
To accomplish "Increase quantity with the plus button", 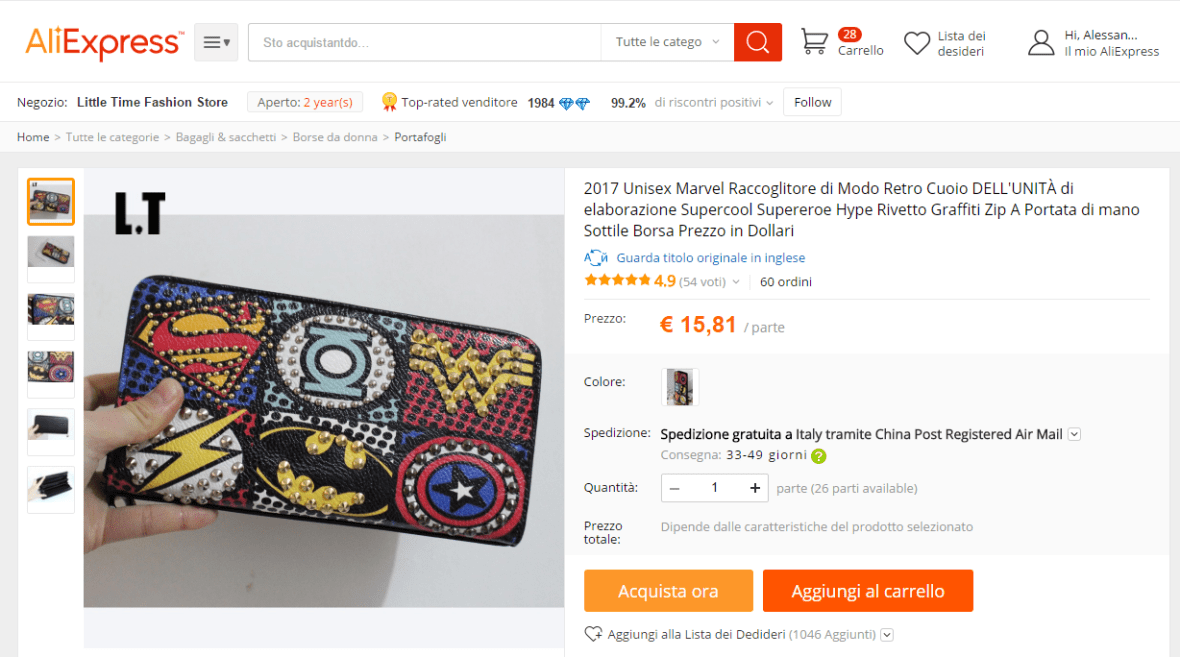I will pyautogui.click(x=754, y=488).
